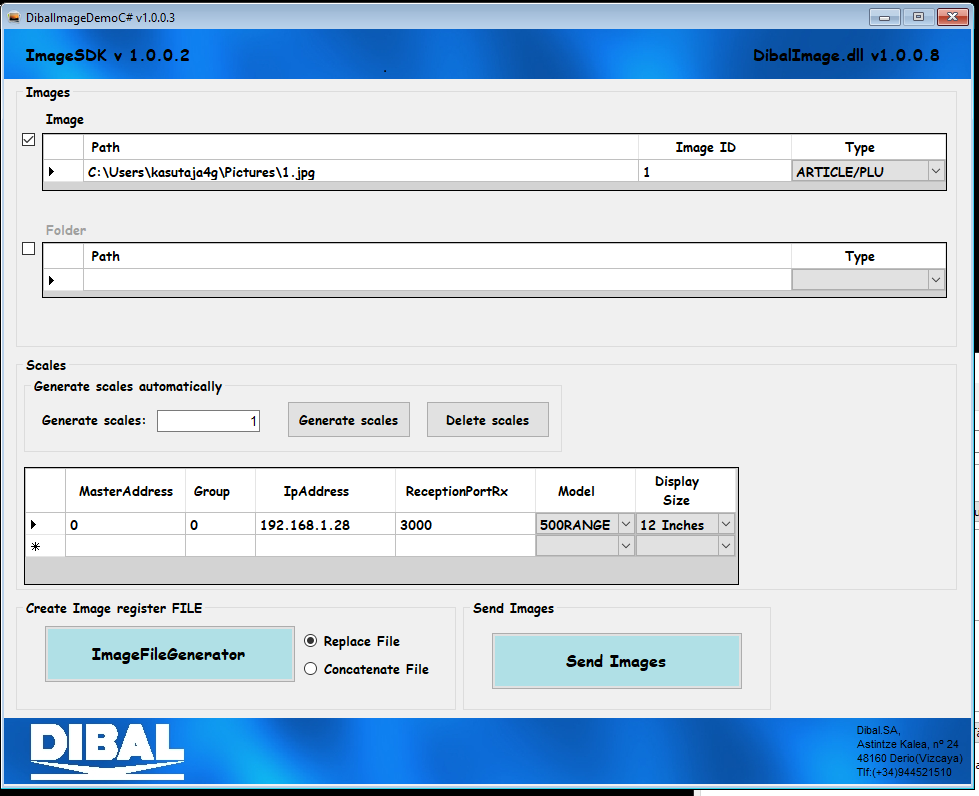
Task: Open the ARTICLE/PLU type dropdown
Action: 935,171
